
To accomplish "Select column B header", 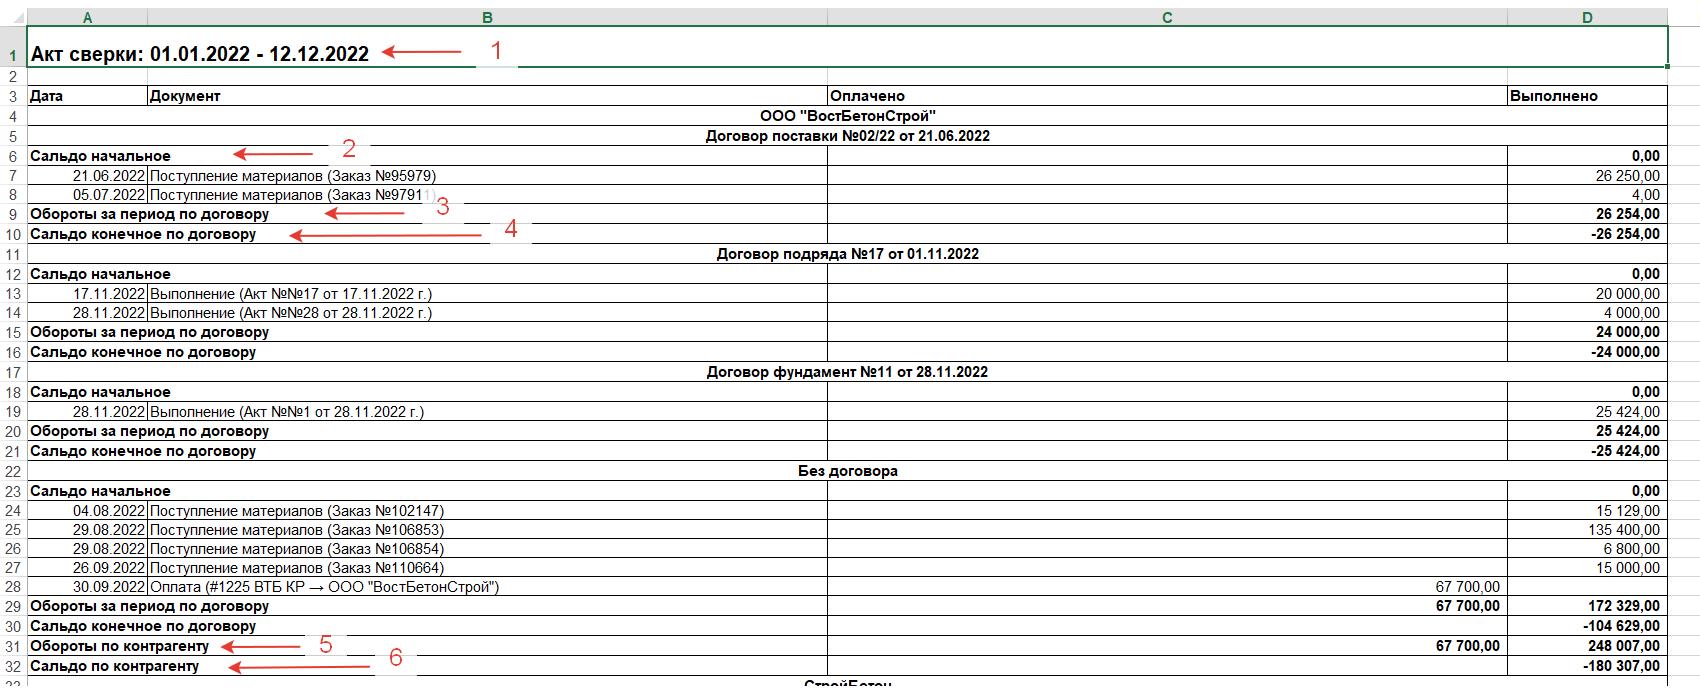I will tap(487, 18).
